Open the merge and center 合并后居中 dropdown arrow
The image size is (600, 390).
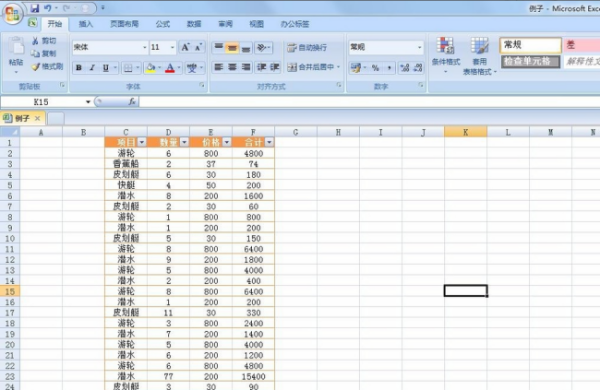point(339,67)
